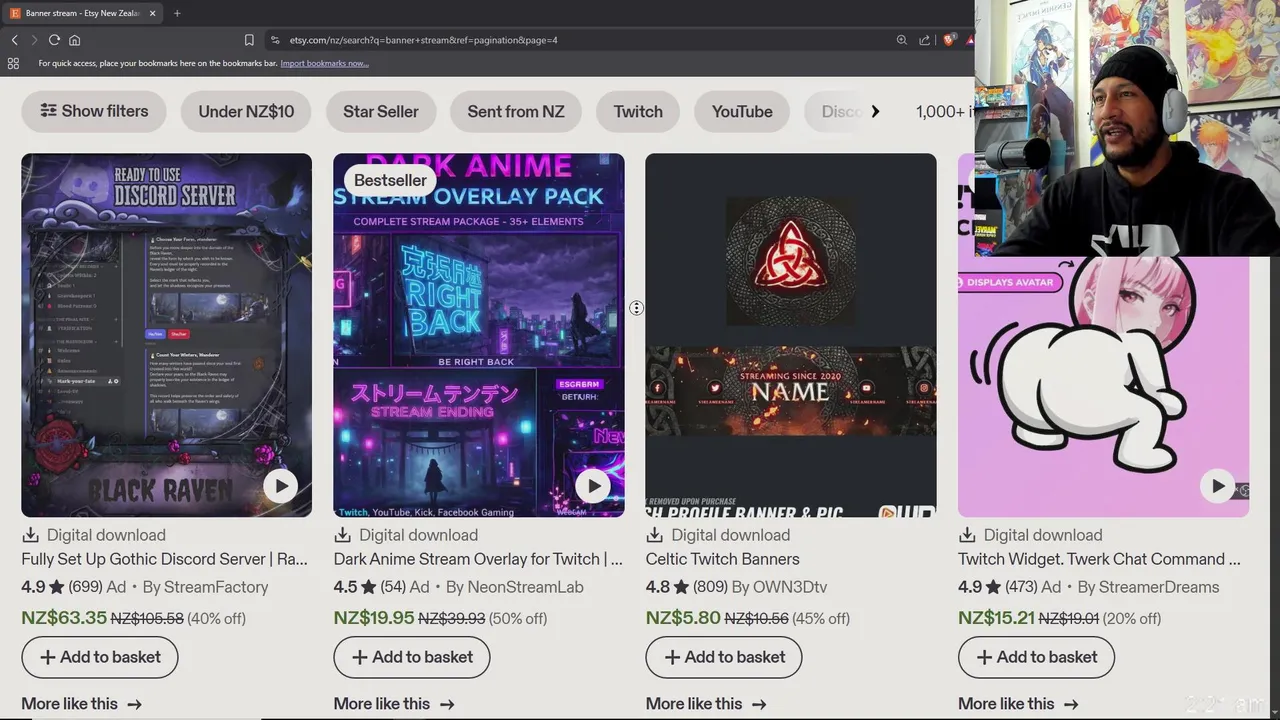
Task: Open Brave shields lion icon
Action: [949, 40]
